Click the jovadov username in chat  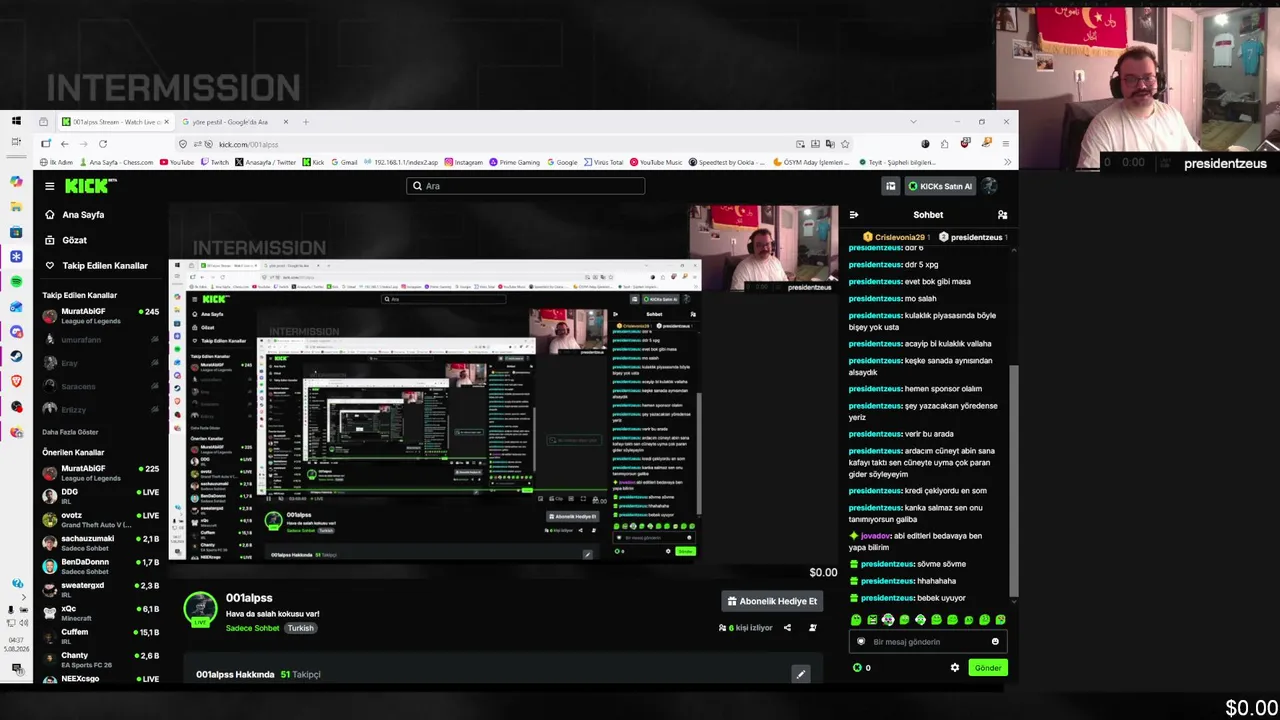(x=876, y=536)
